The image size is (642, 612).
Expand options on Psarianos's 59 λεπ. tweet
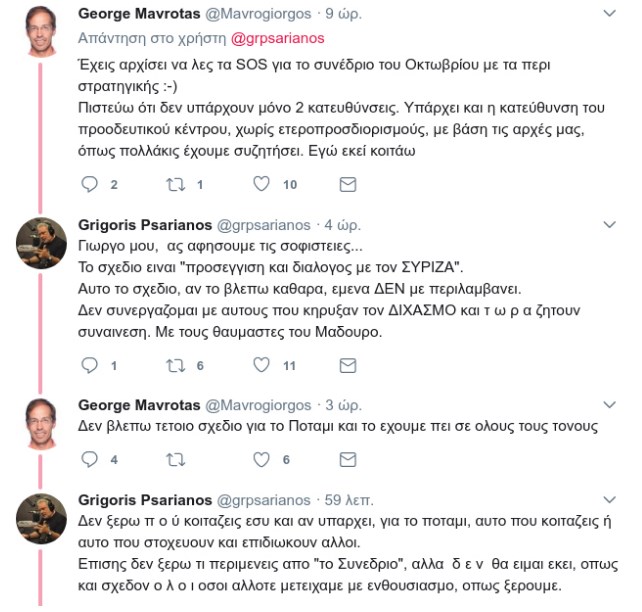click(x=610, y=499)
